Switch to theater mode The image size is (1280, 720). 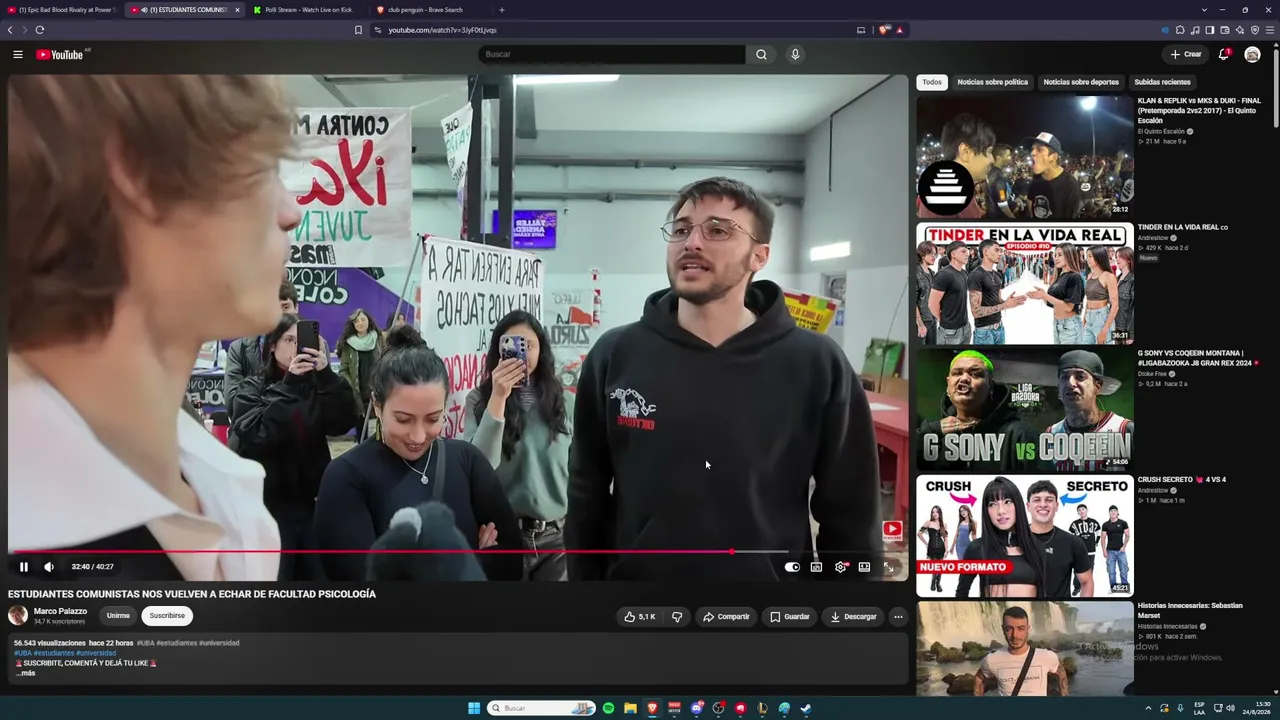click(864, 567)
